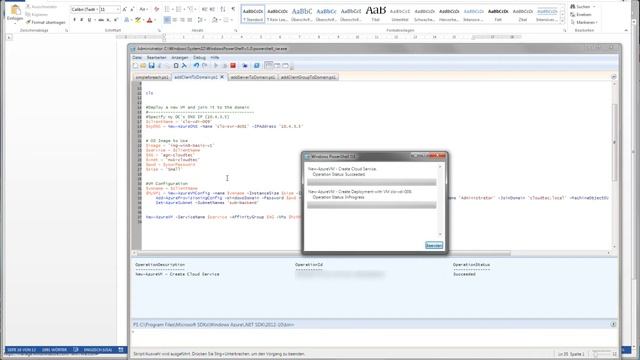640x360 pixels.
Task: Click the New remote PowerShell tab icon
Action: [245, 66]
